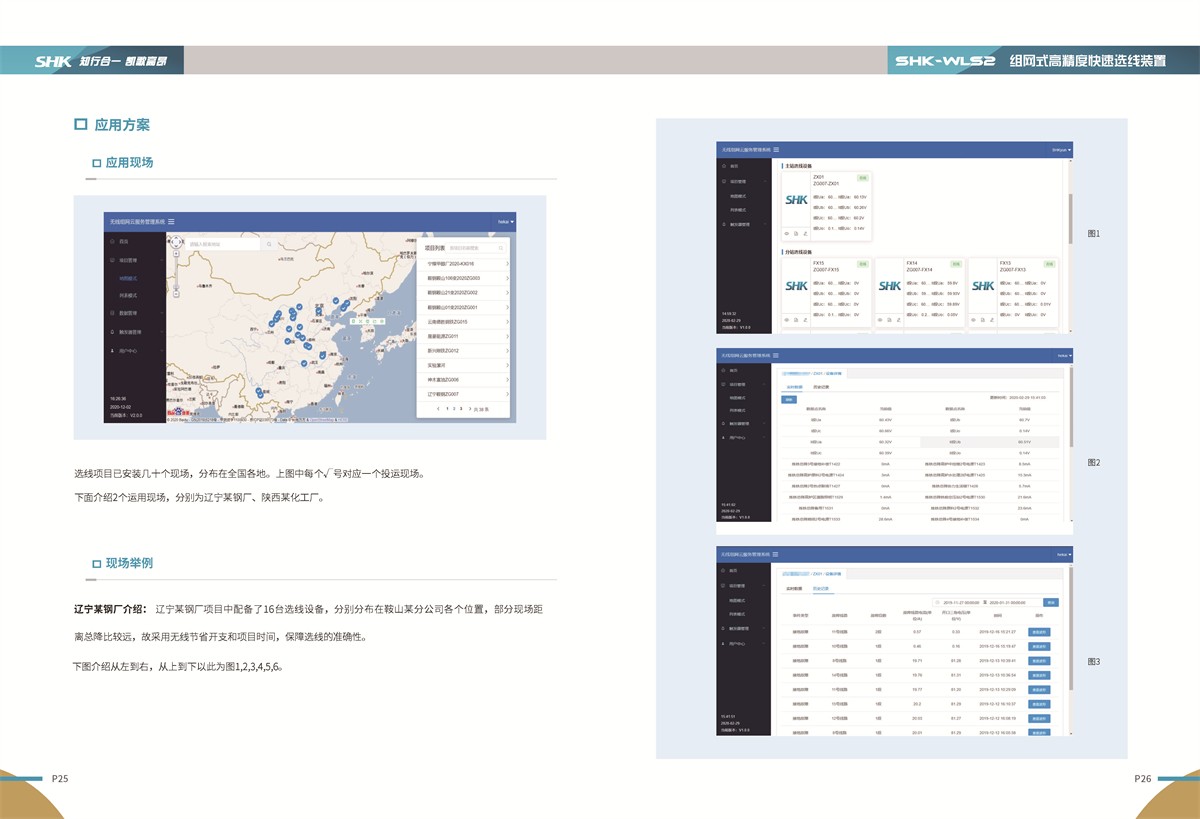This screenshot has width=1200, height=819.
Task: Open project 实验漯河 in the list
Action: [464, 365]
